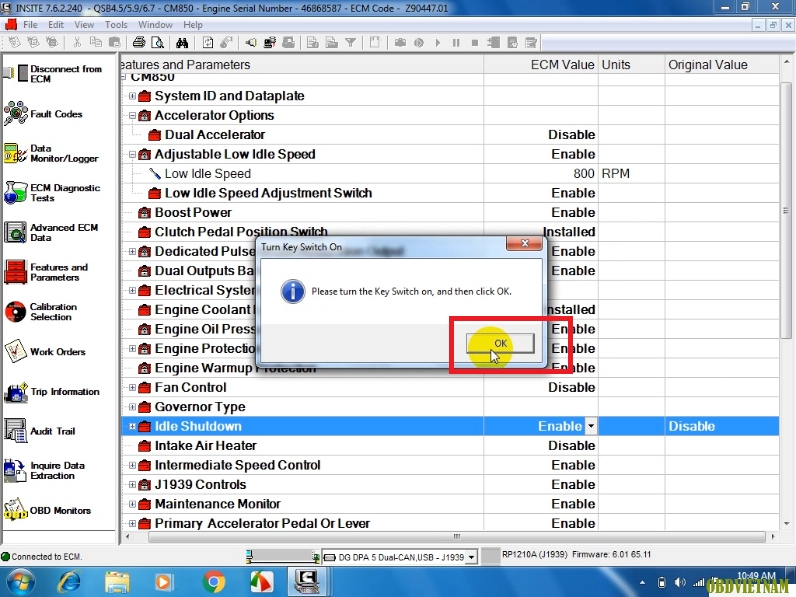Click Disconnect from ECM icon

tap(16, 74)
